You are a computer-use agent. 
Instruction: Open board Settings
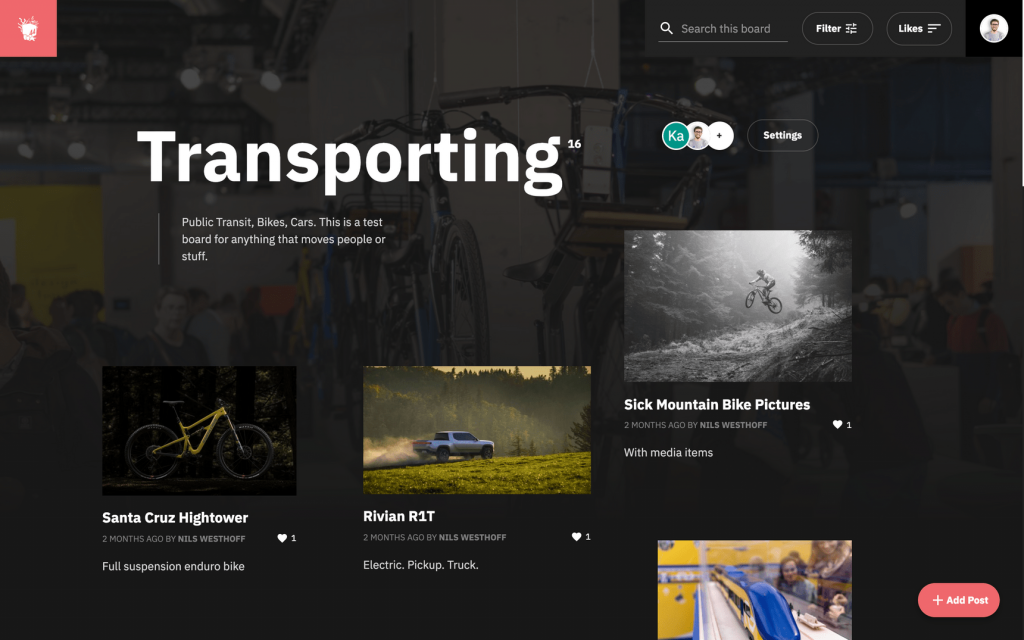(782, 135)
